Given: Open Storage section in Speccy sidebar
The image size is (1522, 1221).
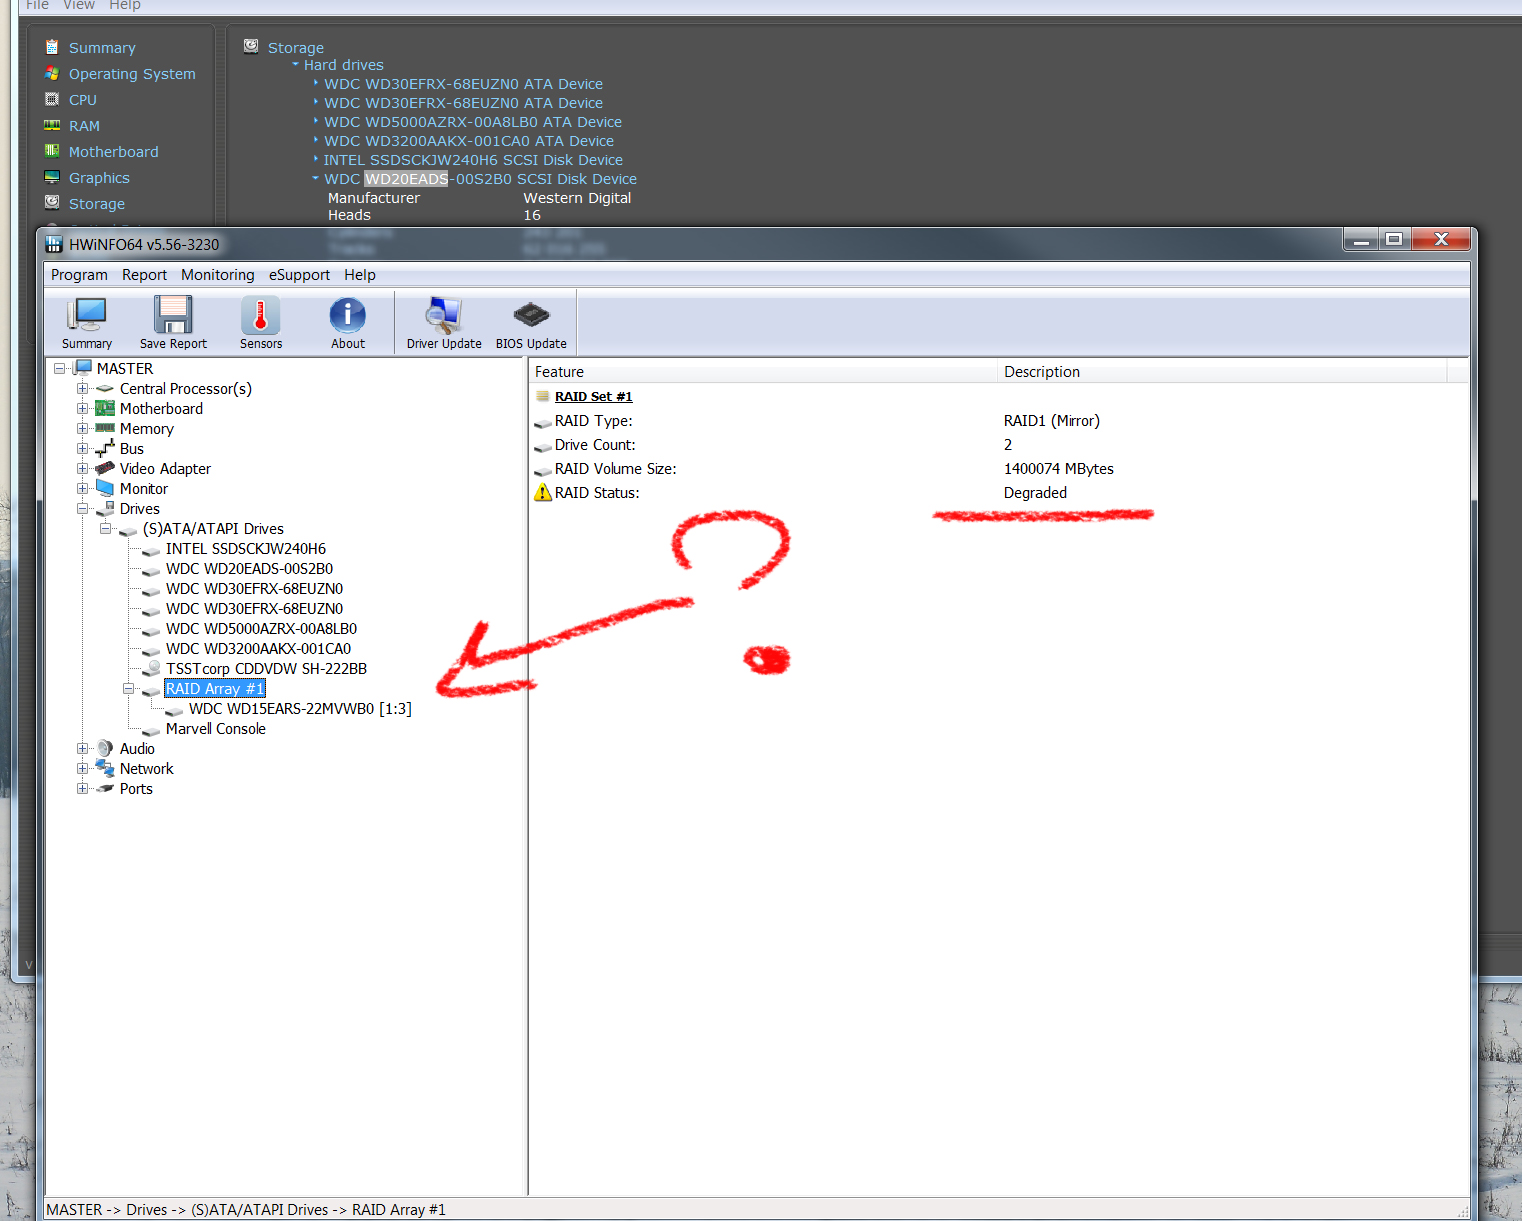Looking at the screenshot, I should coord(97,204).
